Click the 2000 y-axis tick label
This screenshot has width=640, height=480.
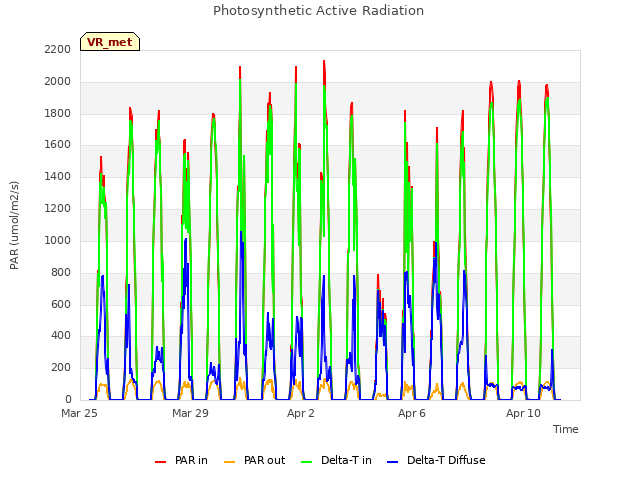click(58, 82)
